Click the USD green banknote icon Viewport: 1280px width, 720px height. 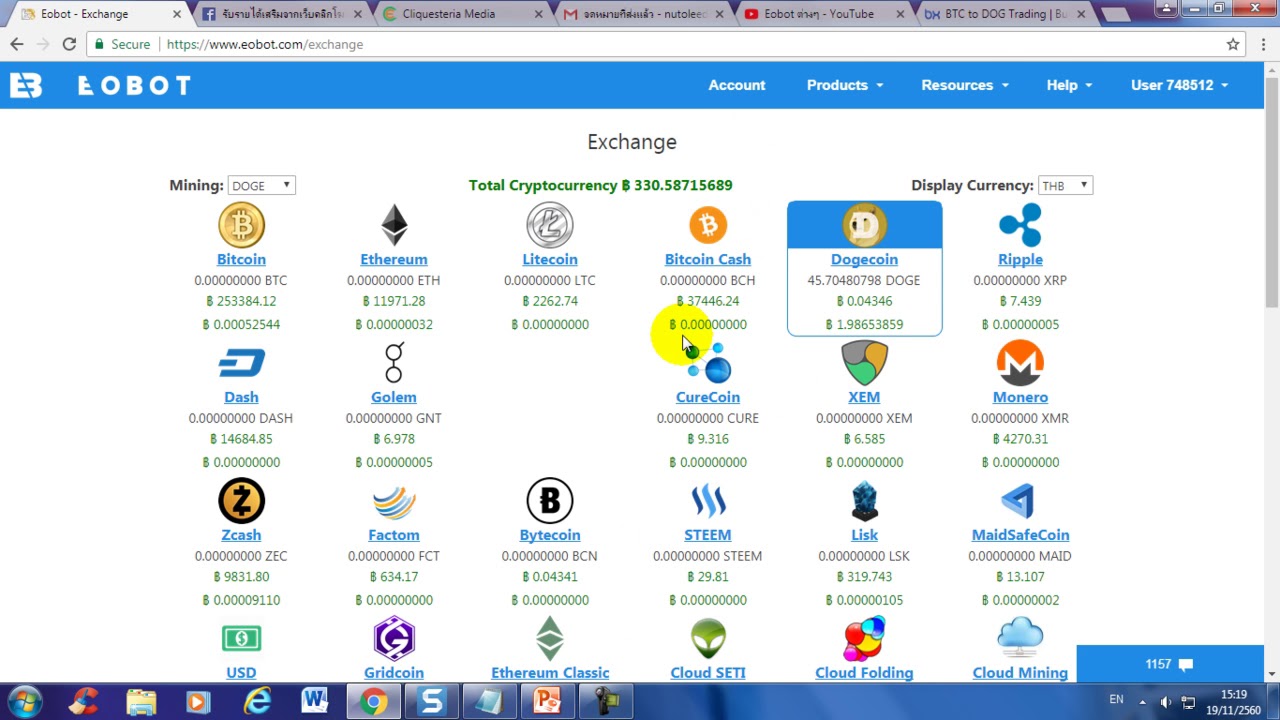241,638
